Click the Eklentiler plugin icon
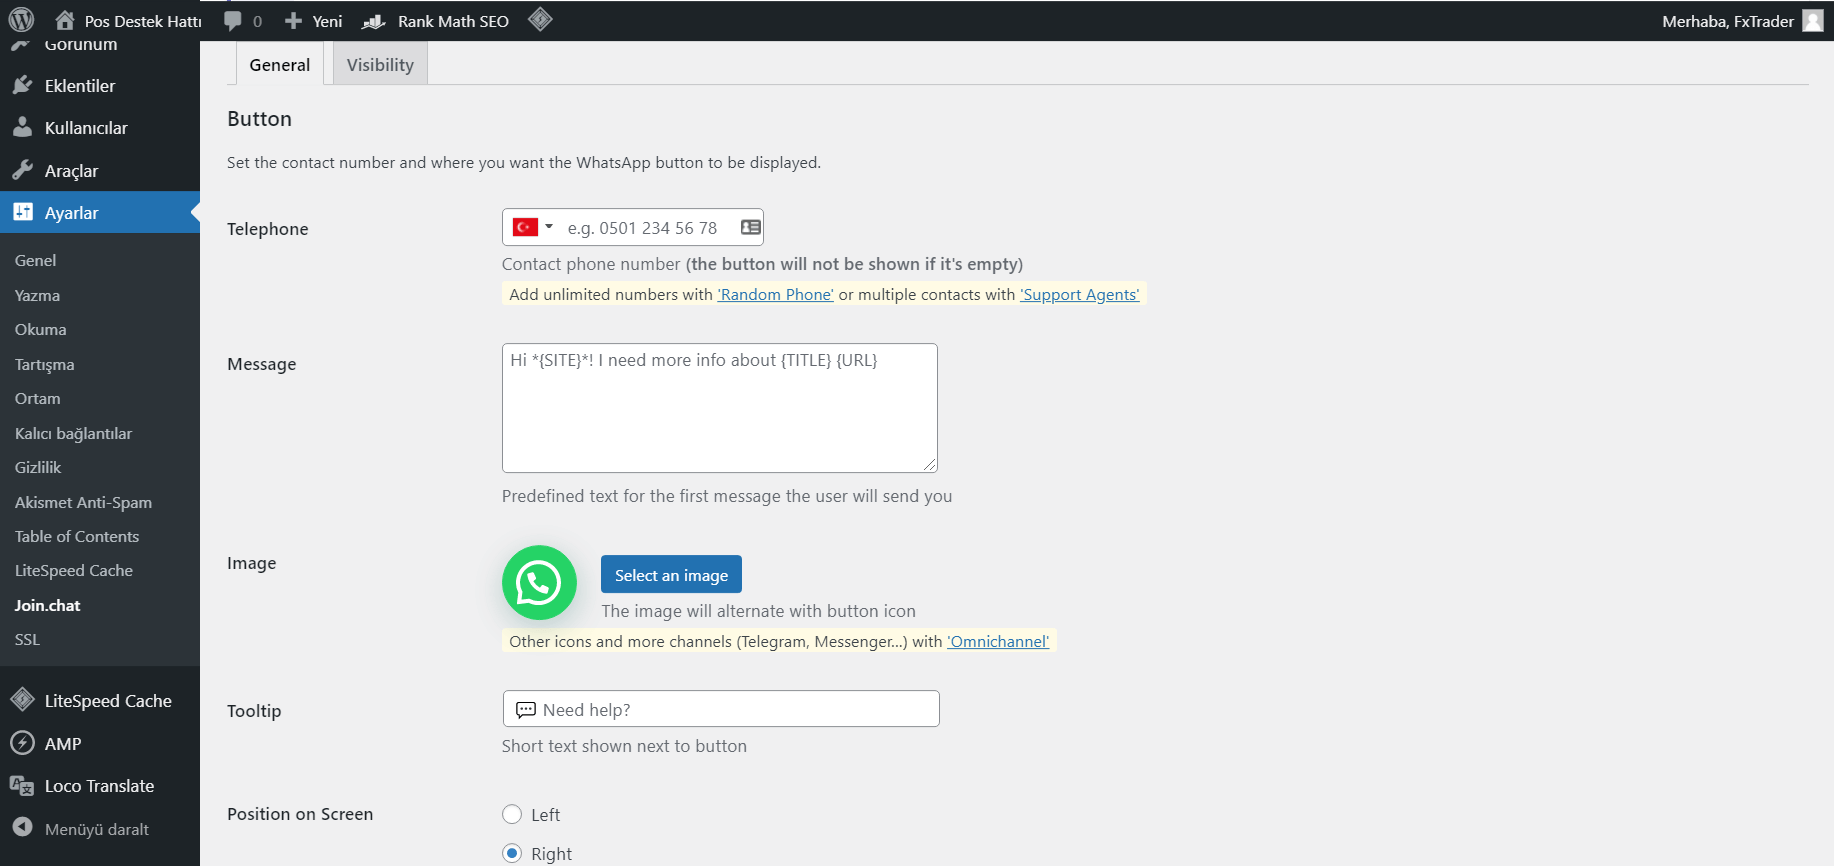This screenshot has height=866, width=1834. 22,85
